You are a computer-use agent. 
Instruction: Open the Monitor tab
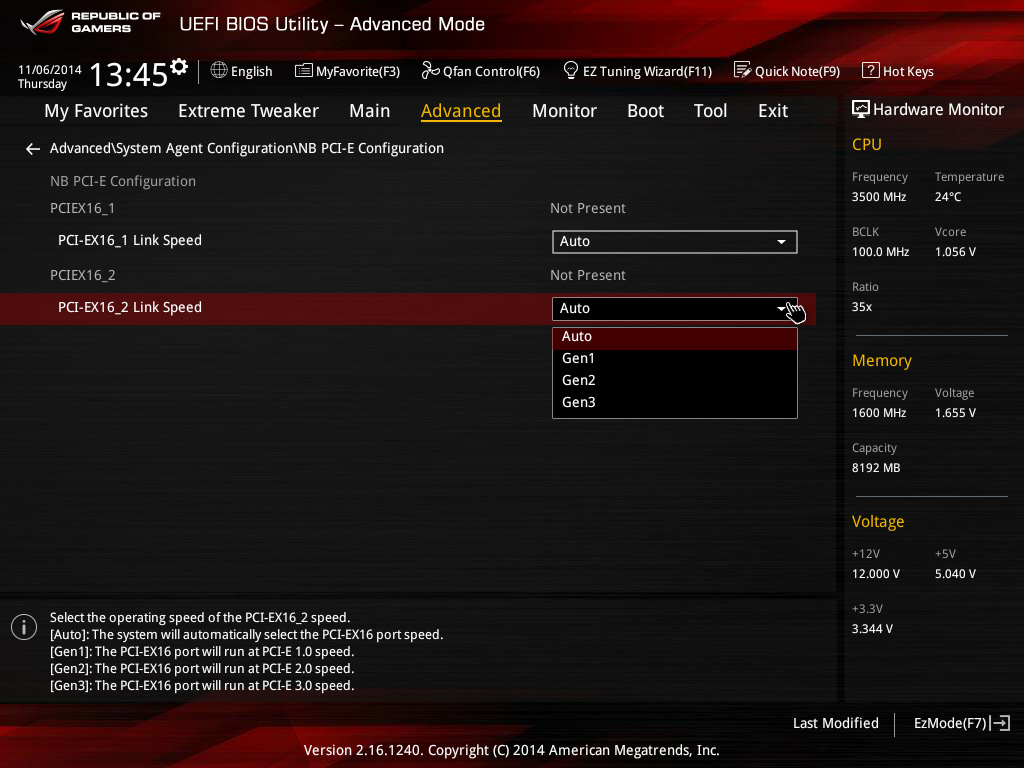(x=564, y=111)
